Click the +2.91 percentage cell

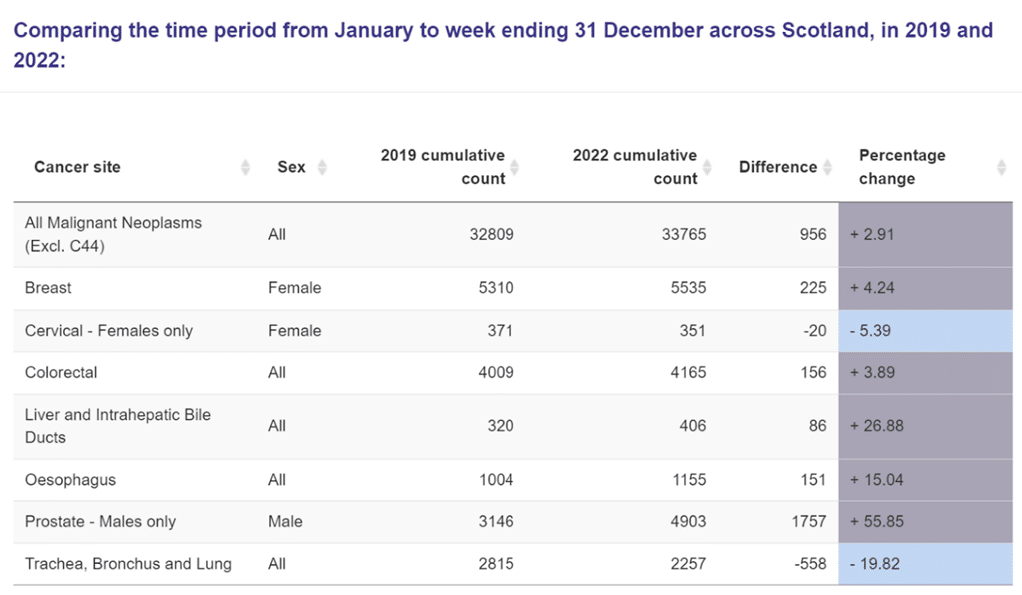click(926, 235)
